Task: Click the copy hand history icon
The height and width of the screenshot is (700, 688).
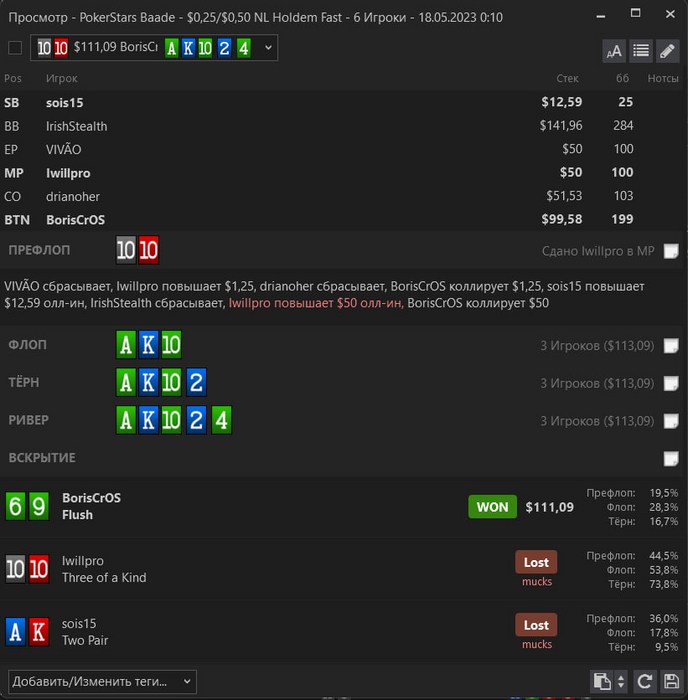Action: 602,681
